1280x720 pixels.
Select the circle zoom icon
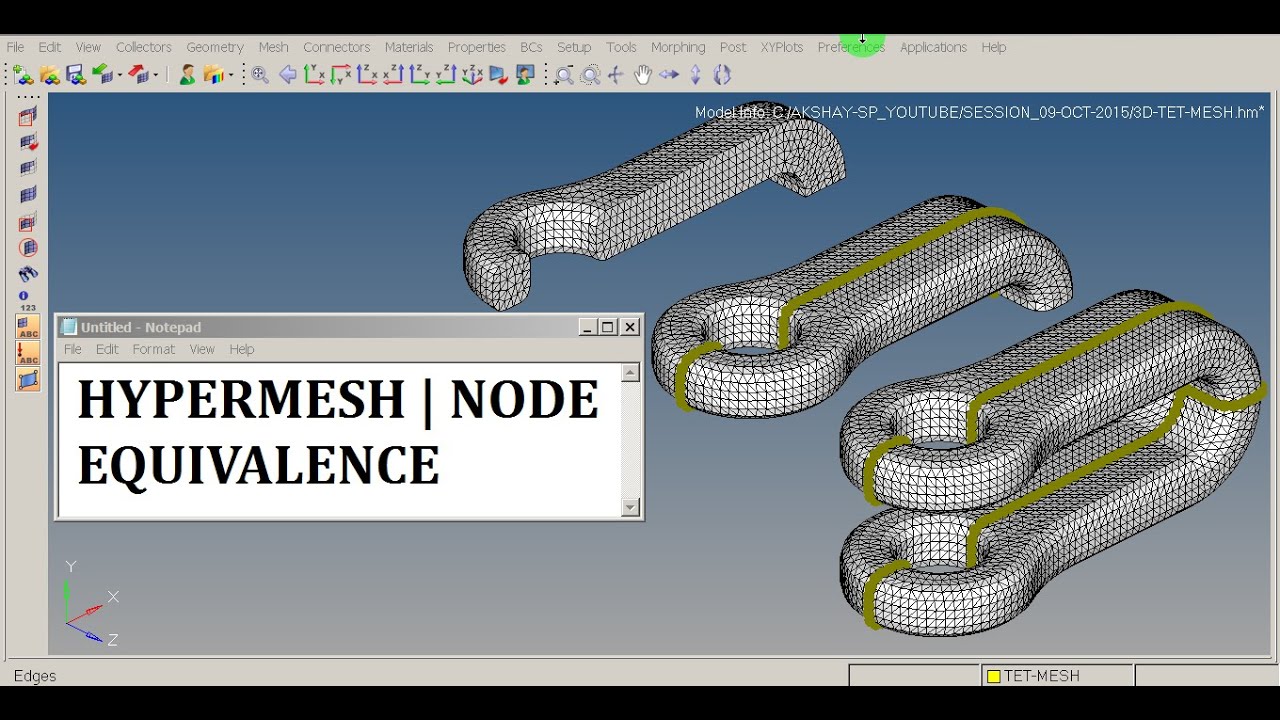click(x=590, y=75)
